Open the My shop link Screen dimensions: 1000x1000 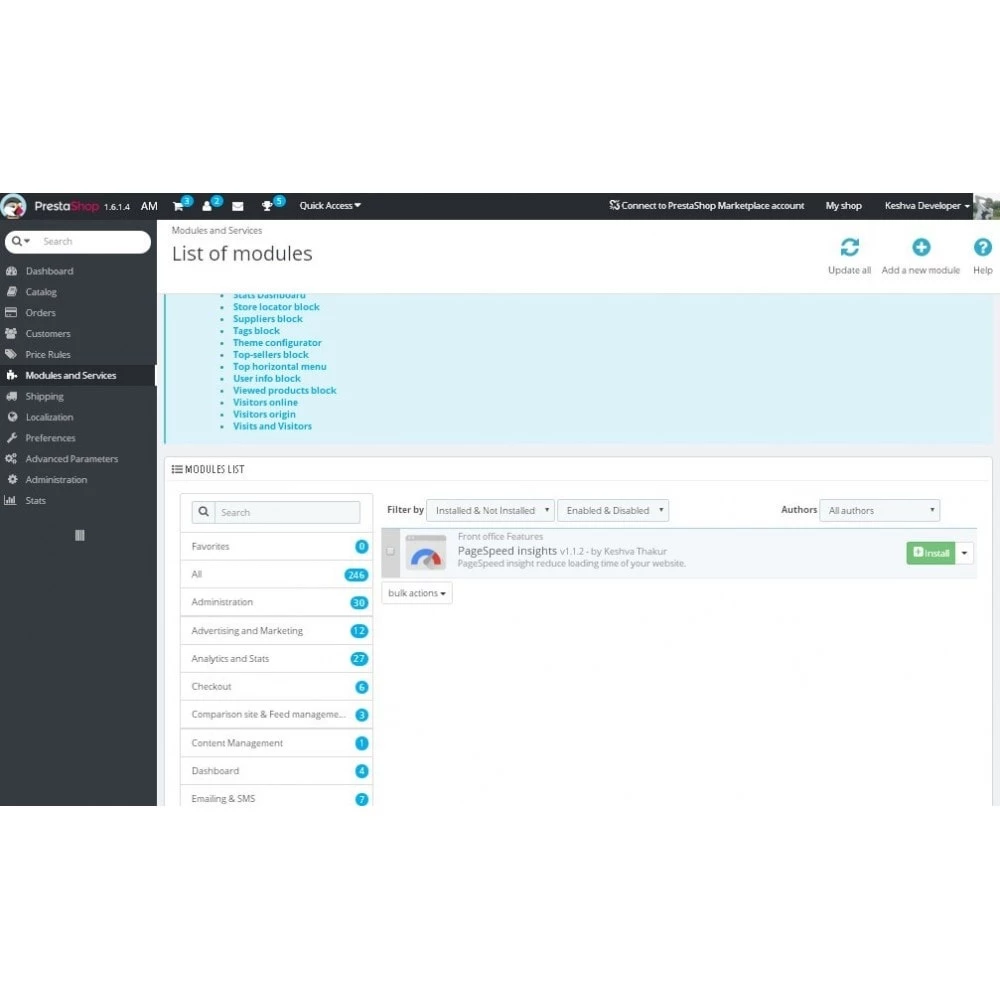843,205
